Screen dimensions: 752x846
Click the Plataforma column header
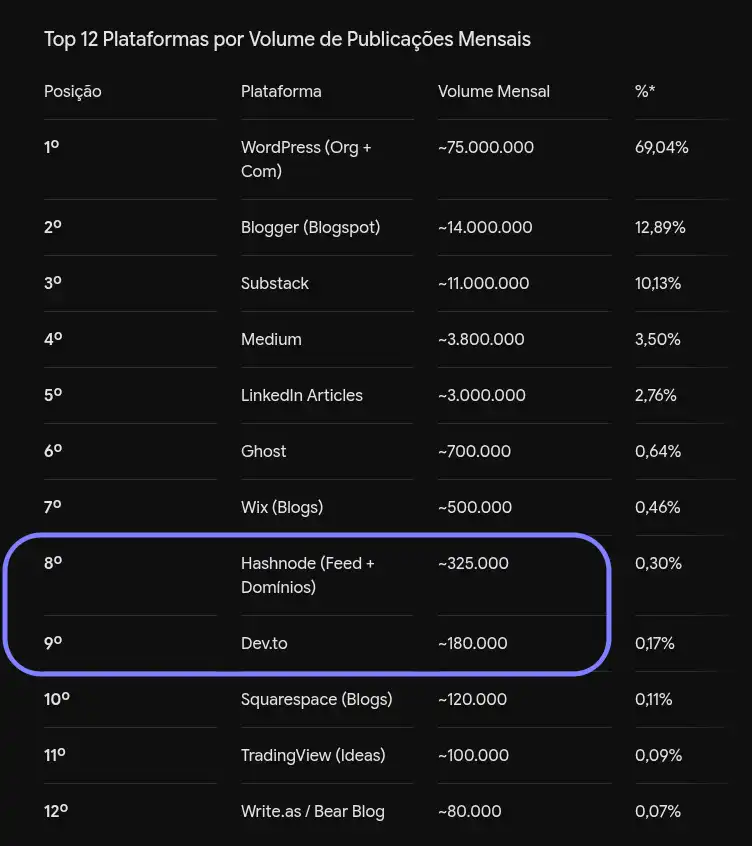tap(281, 92)
